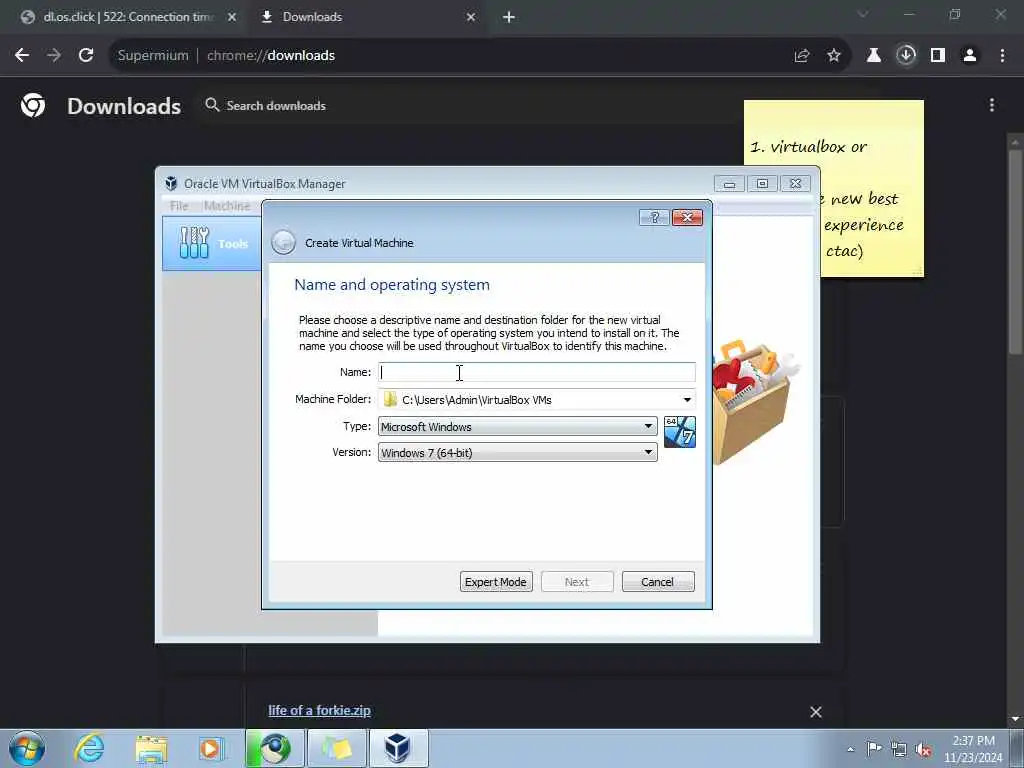Click the network tray icon

coord(899,749)
